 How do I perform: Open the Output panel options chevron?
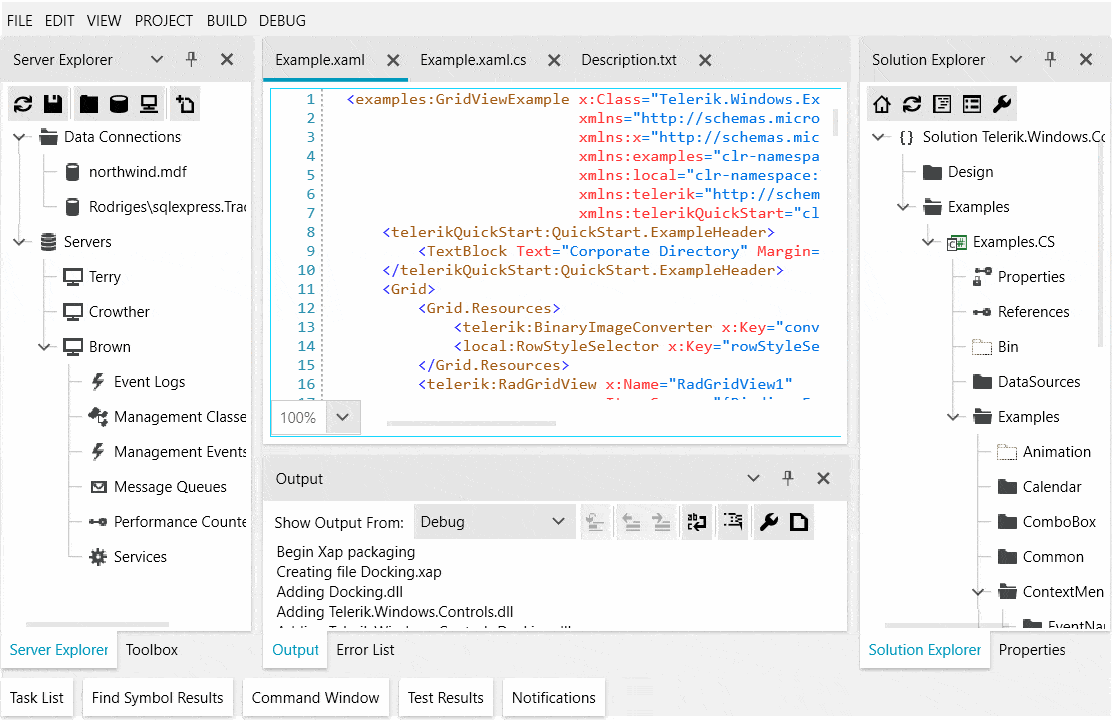pos(754,478)
